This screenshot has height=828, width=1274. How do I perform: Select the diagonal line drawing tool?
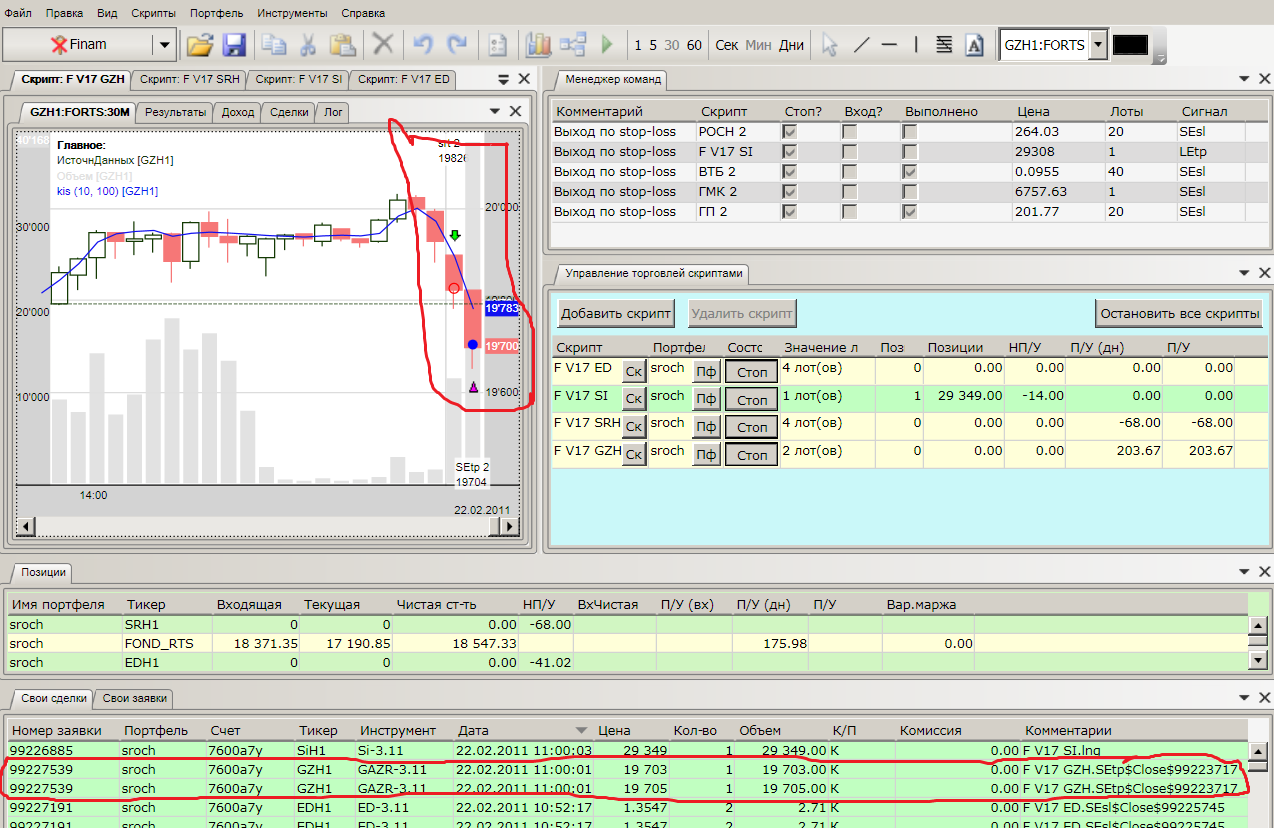coord(861,45)
